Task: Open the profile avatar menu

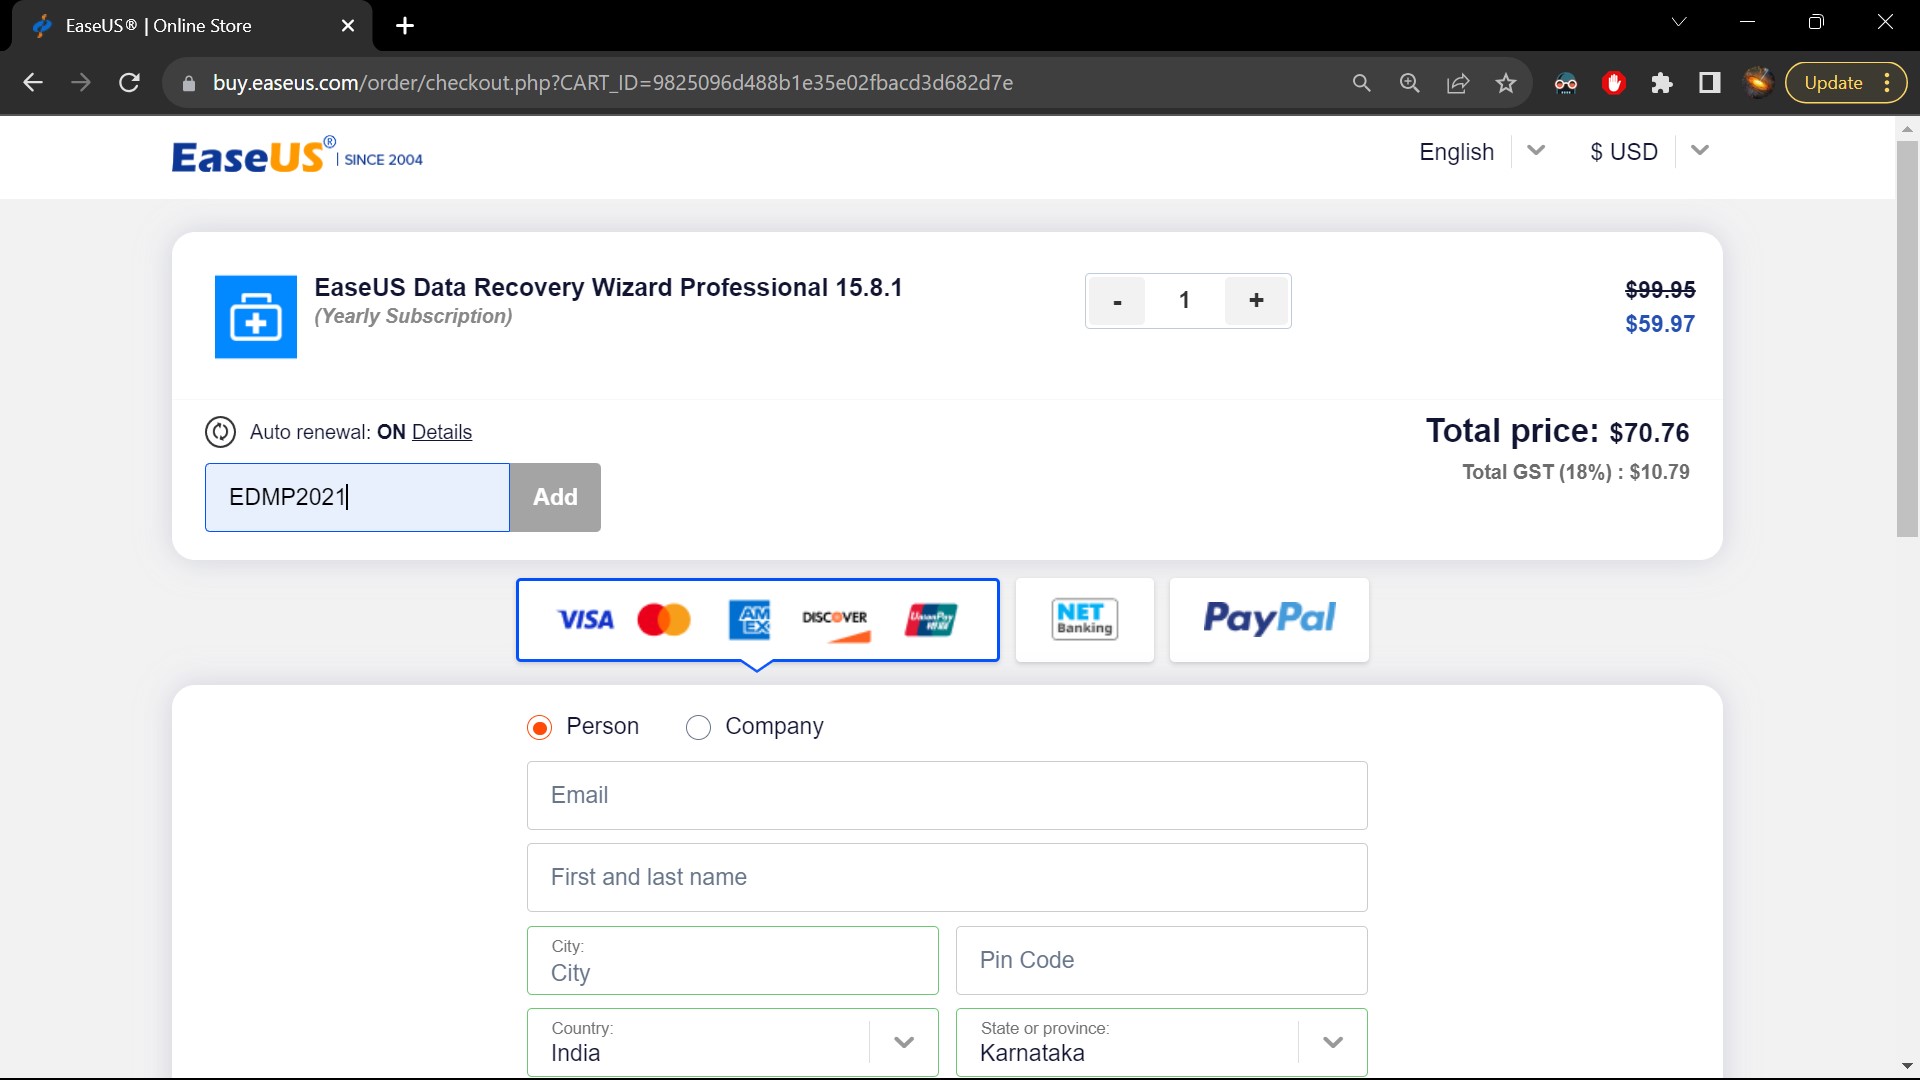Action: coord(1758,83)
